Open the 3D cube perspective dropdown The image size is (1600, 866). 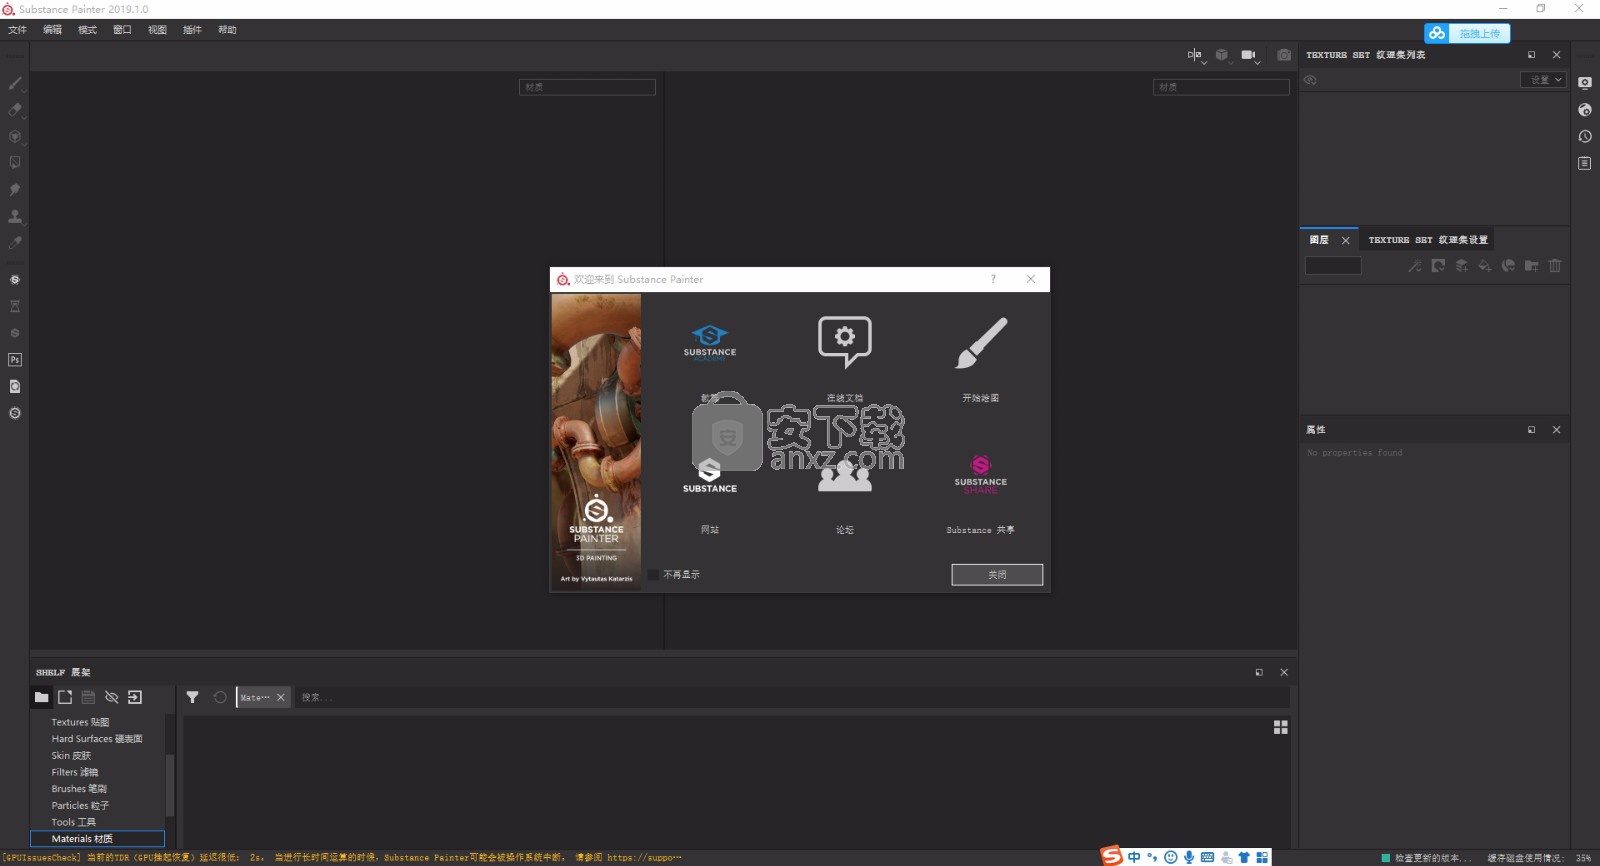[x=1222, y=56]
